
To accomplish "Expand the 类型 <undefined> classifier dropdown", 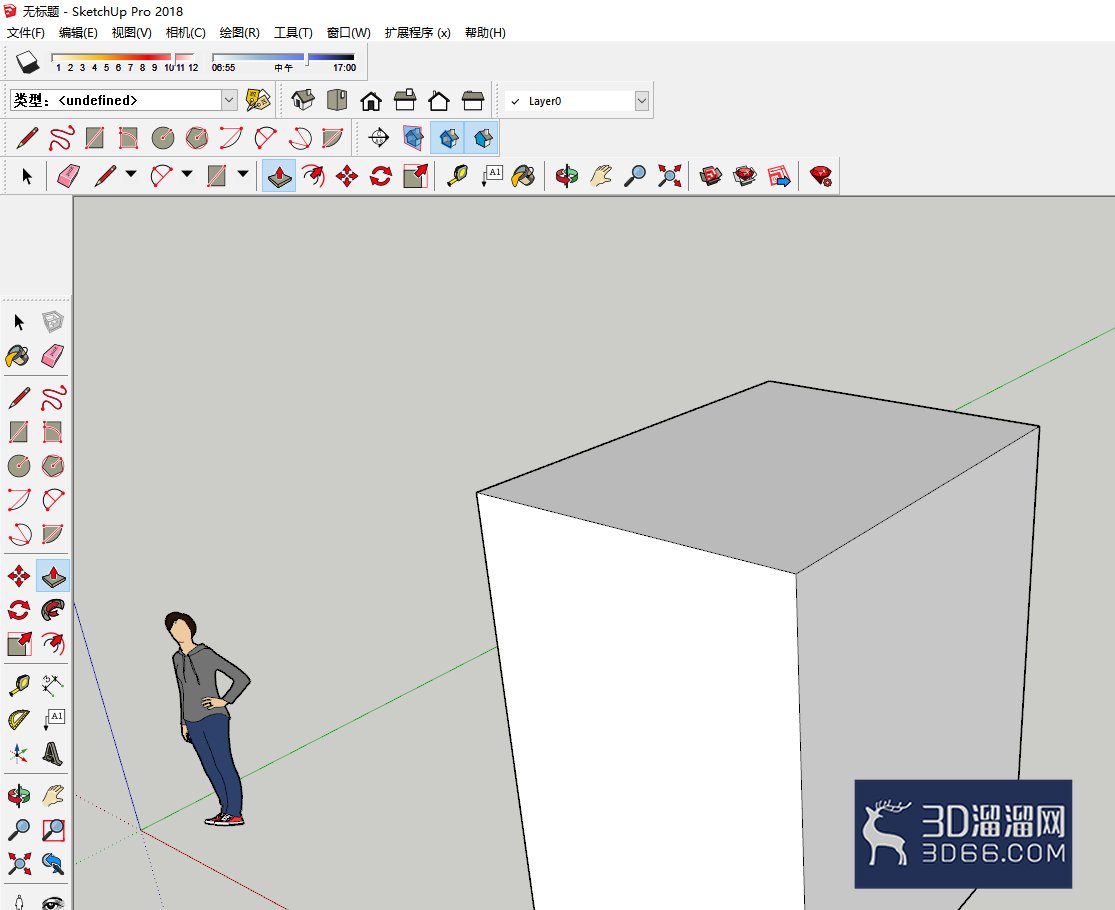I will point(229,100).
